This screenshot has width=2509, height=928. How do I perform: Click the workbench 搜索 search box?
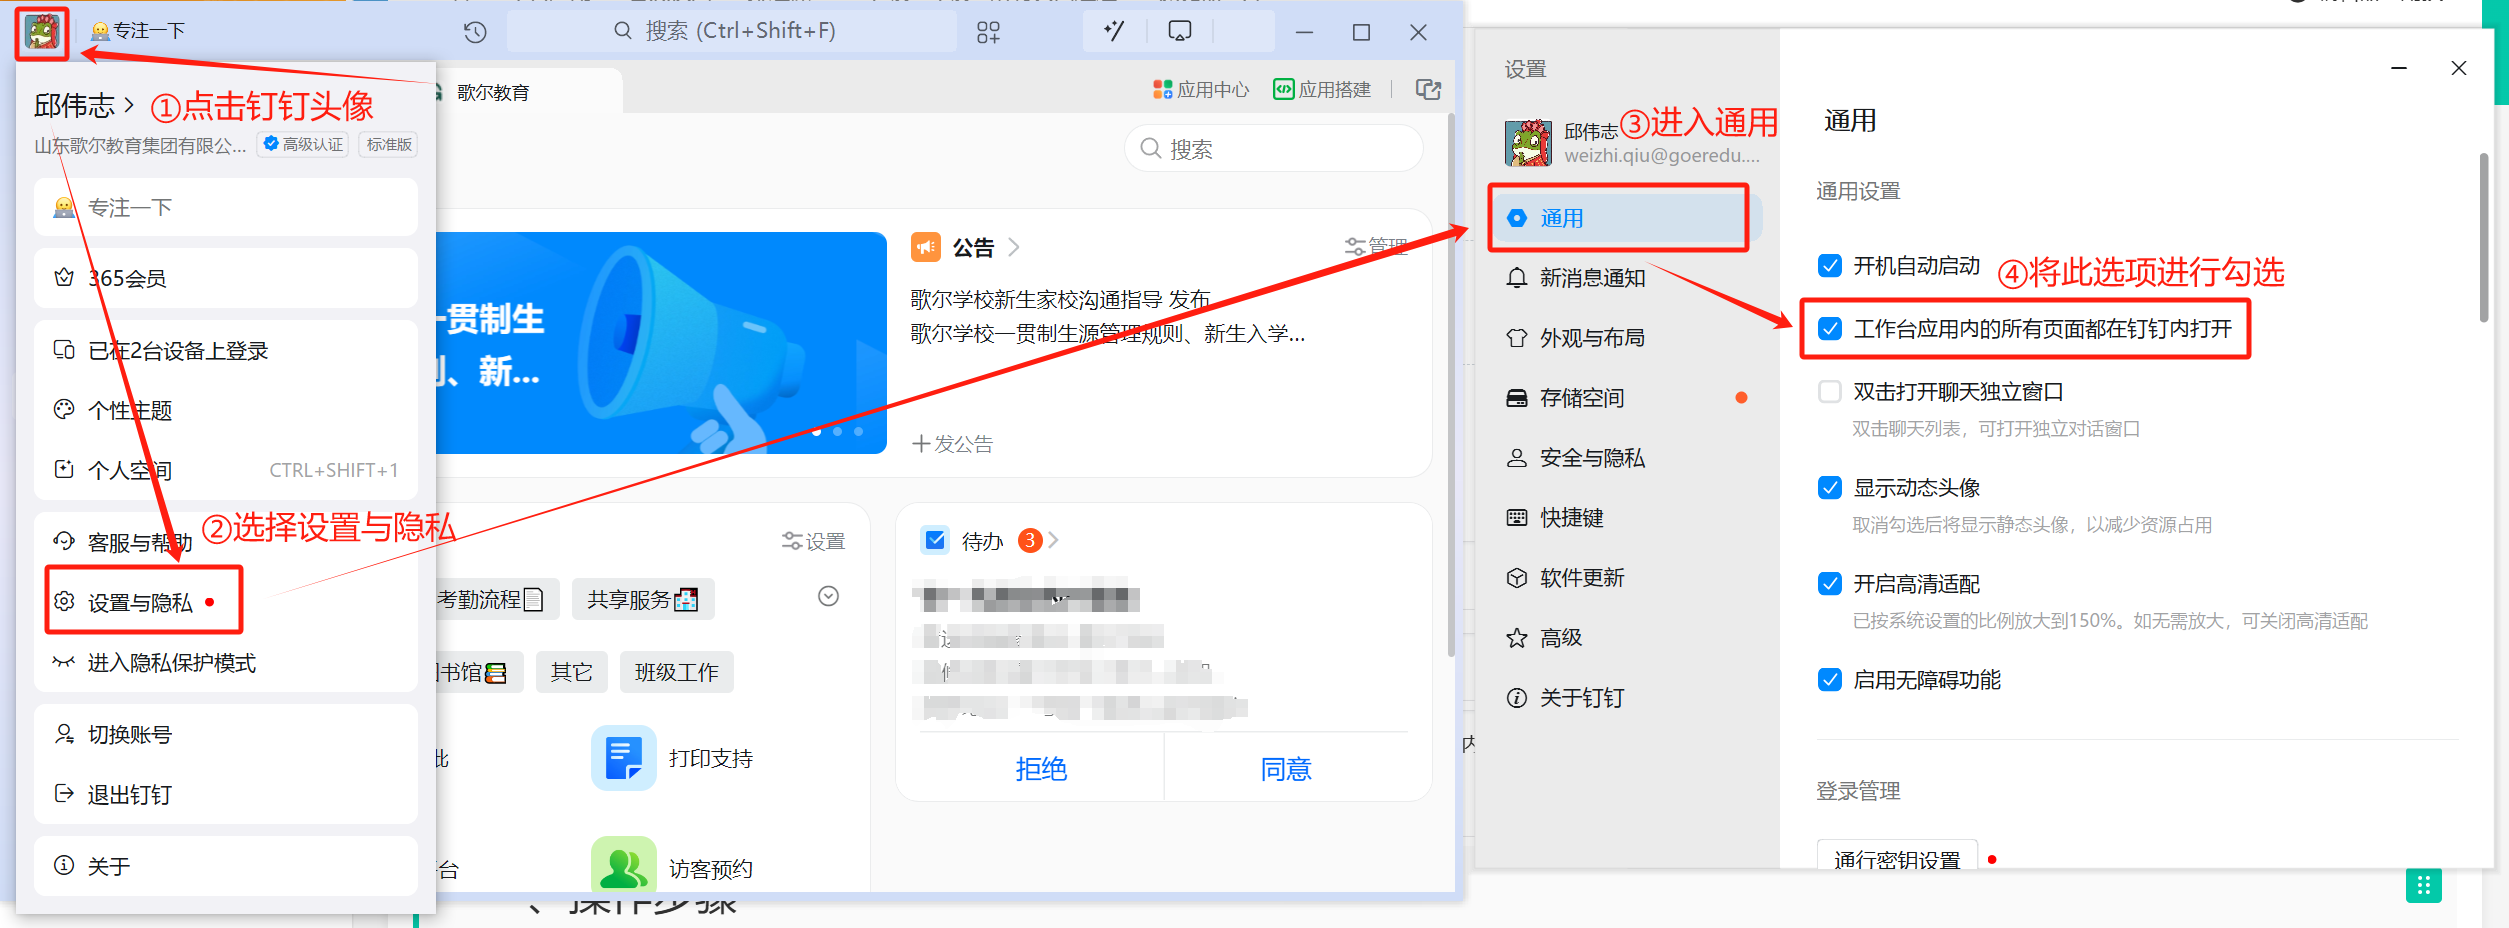tap(1273, 149)
